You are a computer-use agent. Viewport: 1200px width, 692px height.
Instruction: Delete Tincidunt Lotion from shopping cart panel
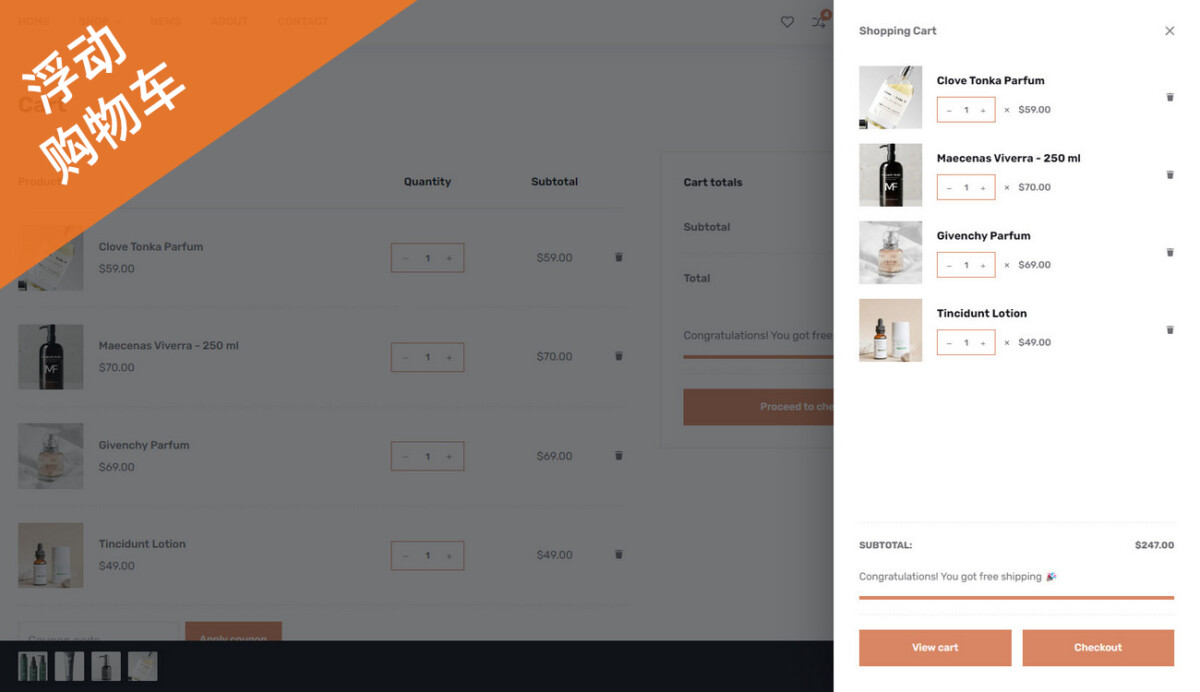click(1170, 330)
